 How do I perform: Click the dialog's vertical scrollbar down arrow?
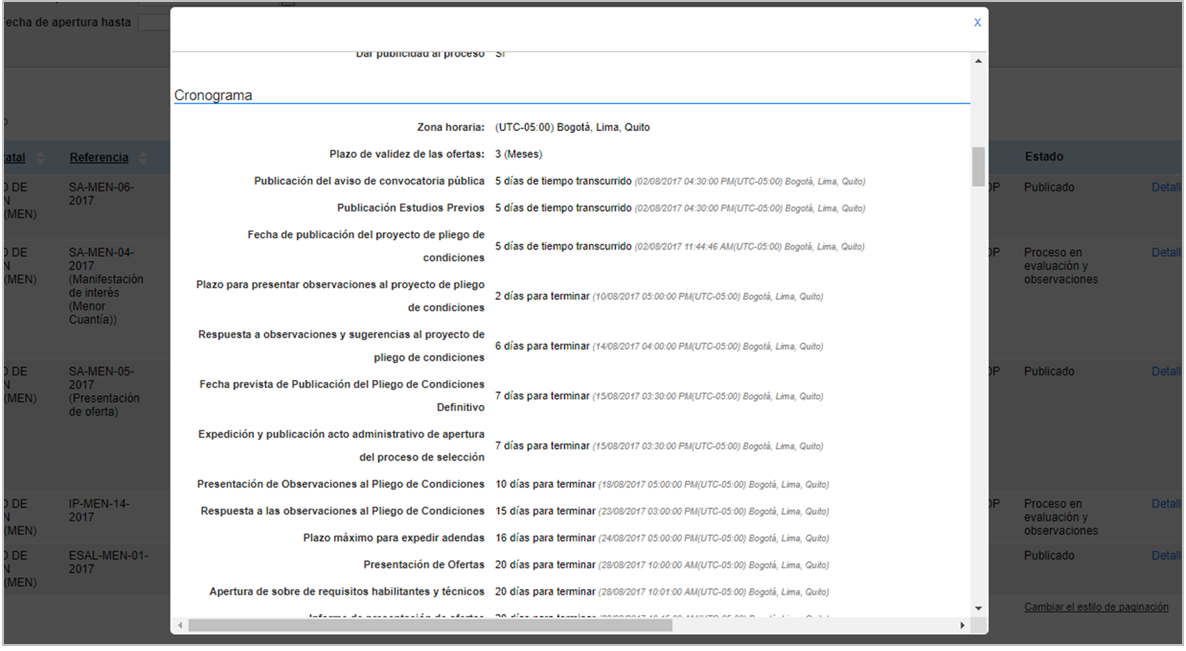click(x=978, y=608)
